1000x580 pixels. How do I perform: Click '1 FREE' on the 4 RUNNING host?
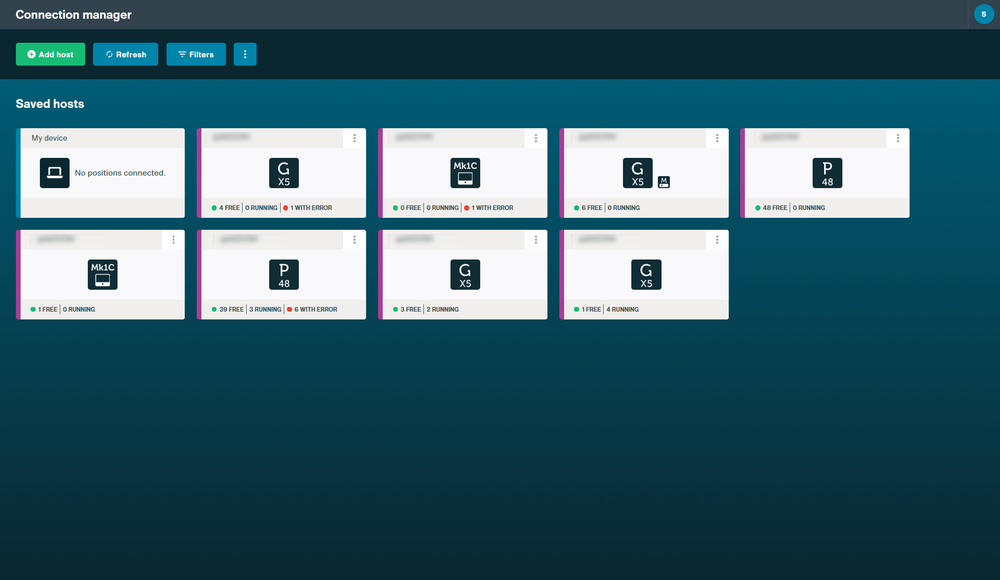[591, 309]
